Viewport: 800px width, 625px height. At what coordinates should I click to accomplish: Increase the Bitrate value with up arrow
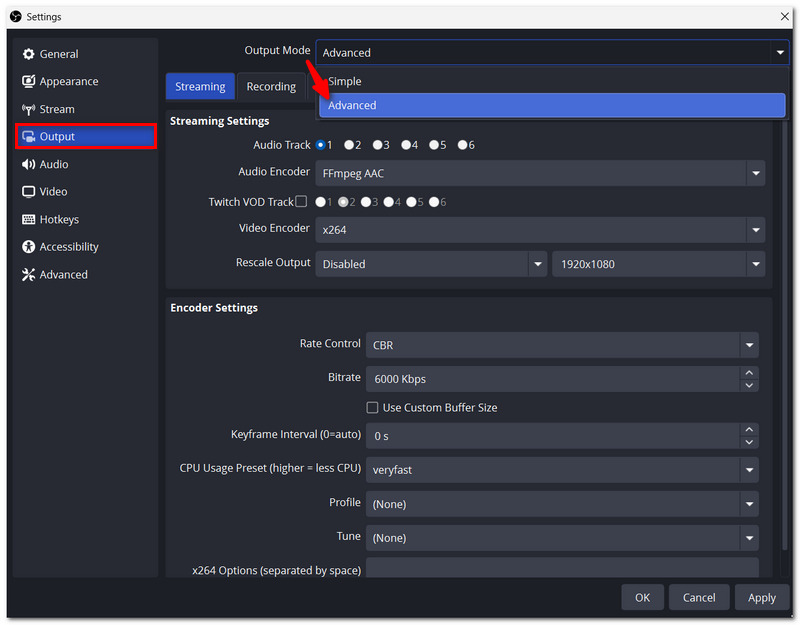pos(749,373)
